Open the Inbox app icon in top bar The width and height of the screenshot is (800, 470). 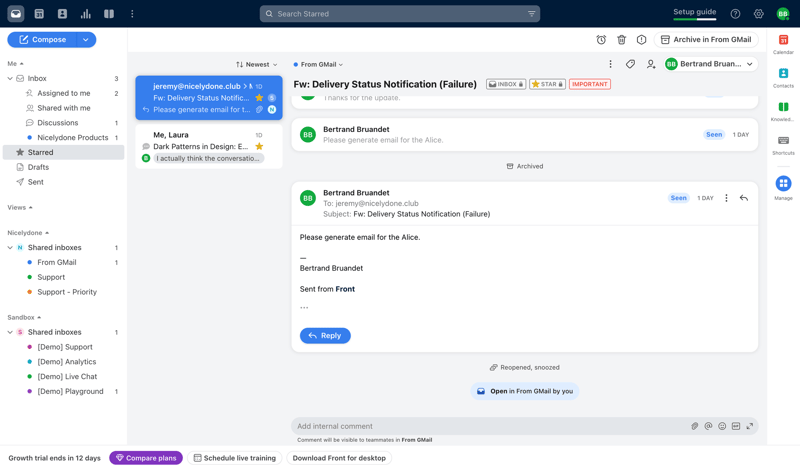point(16,14)
